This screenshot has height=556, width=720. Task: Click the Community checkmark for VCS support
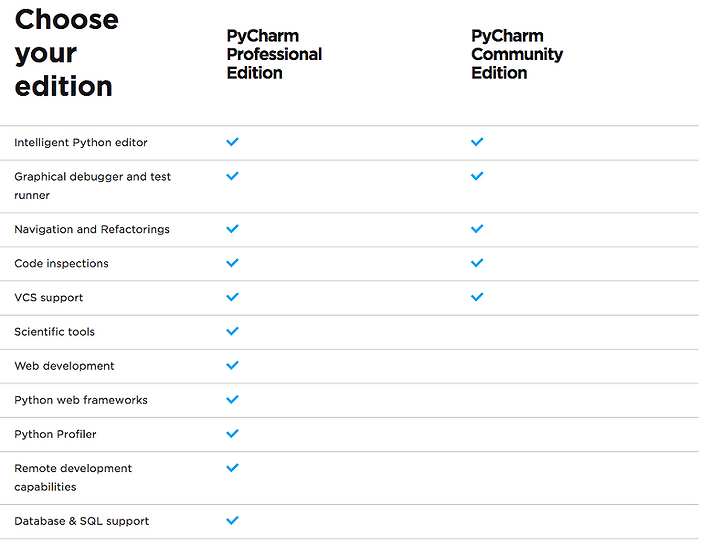(x=477, y=297)
